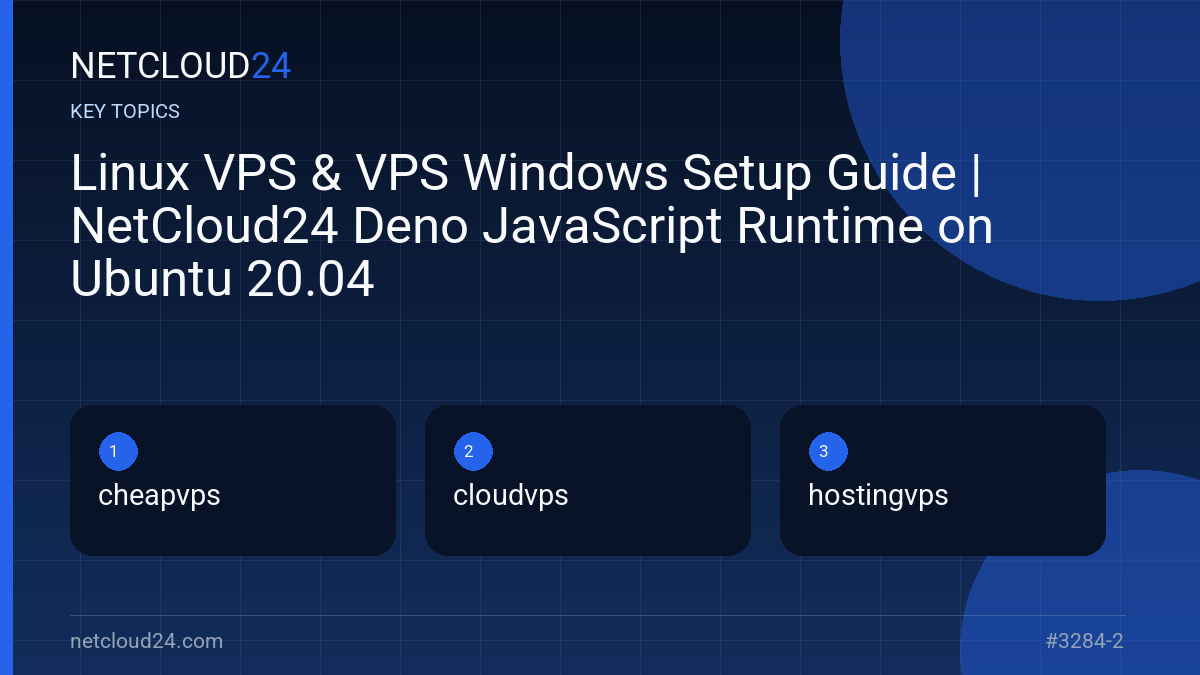Open the cloudvps topic card
This screenshot has height=675, width=1200.
[588, 480]
